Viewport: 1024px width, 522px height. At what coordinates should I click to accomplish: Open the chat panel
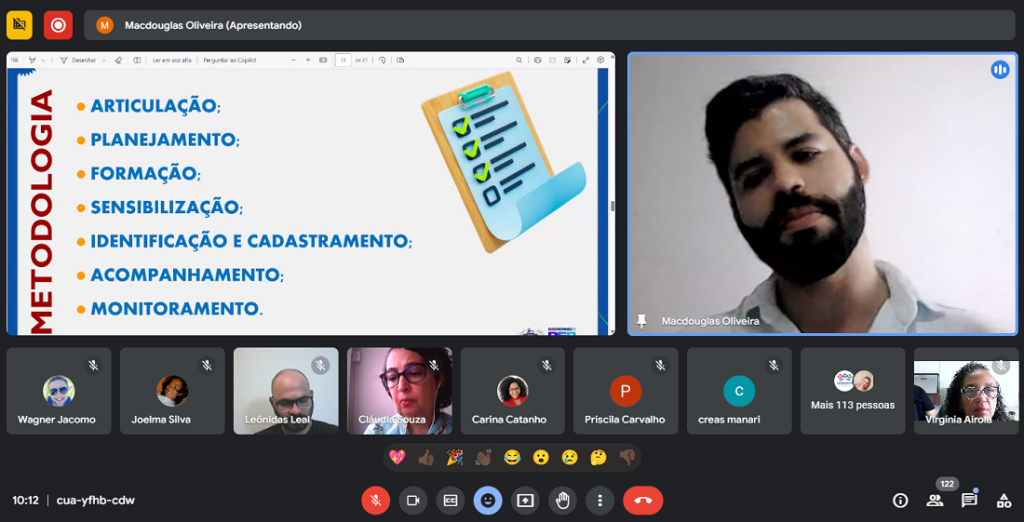[969, 500]
